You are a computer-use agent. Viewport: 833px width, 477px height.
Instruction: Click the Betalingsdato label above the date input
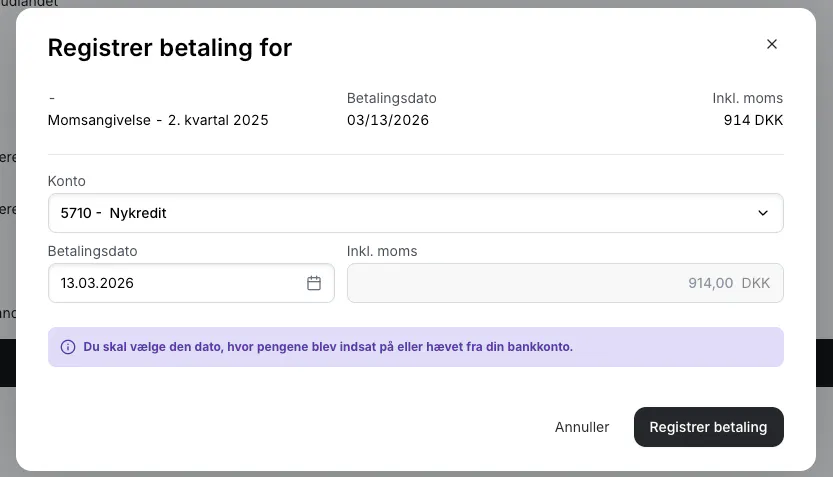click(92, 251)
